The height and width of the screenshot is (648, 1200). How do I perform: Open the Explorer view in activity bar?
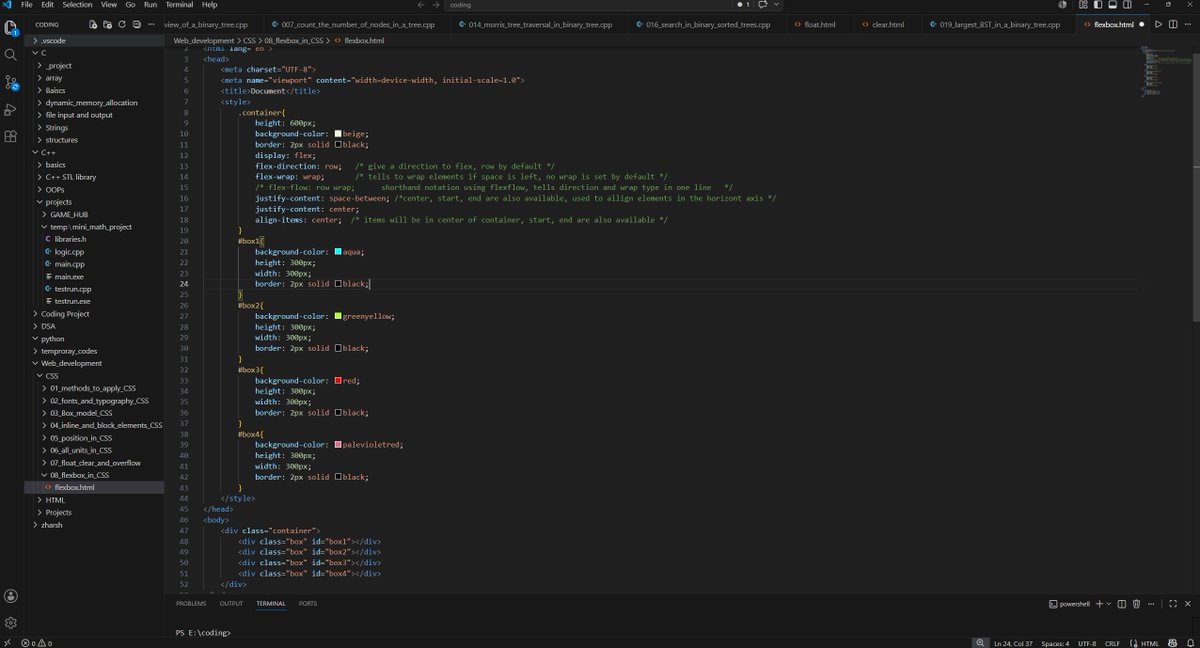pyautogui.click(x=11, y=27)
